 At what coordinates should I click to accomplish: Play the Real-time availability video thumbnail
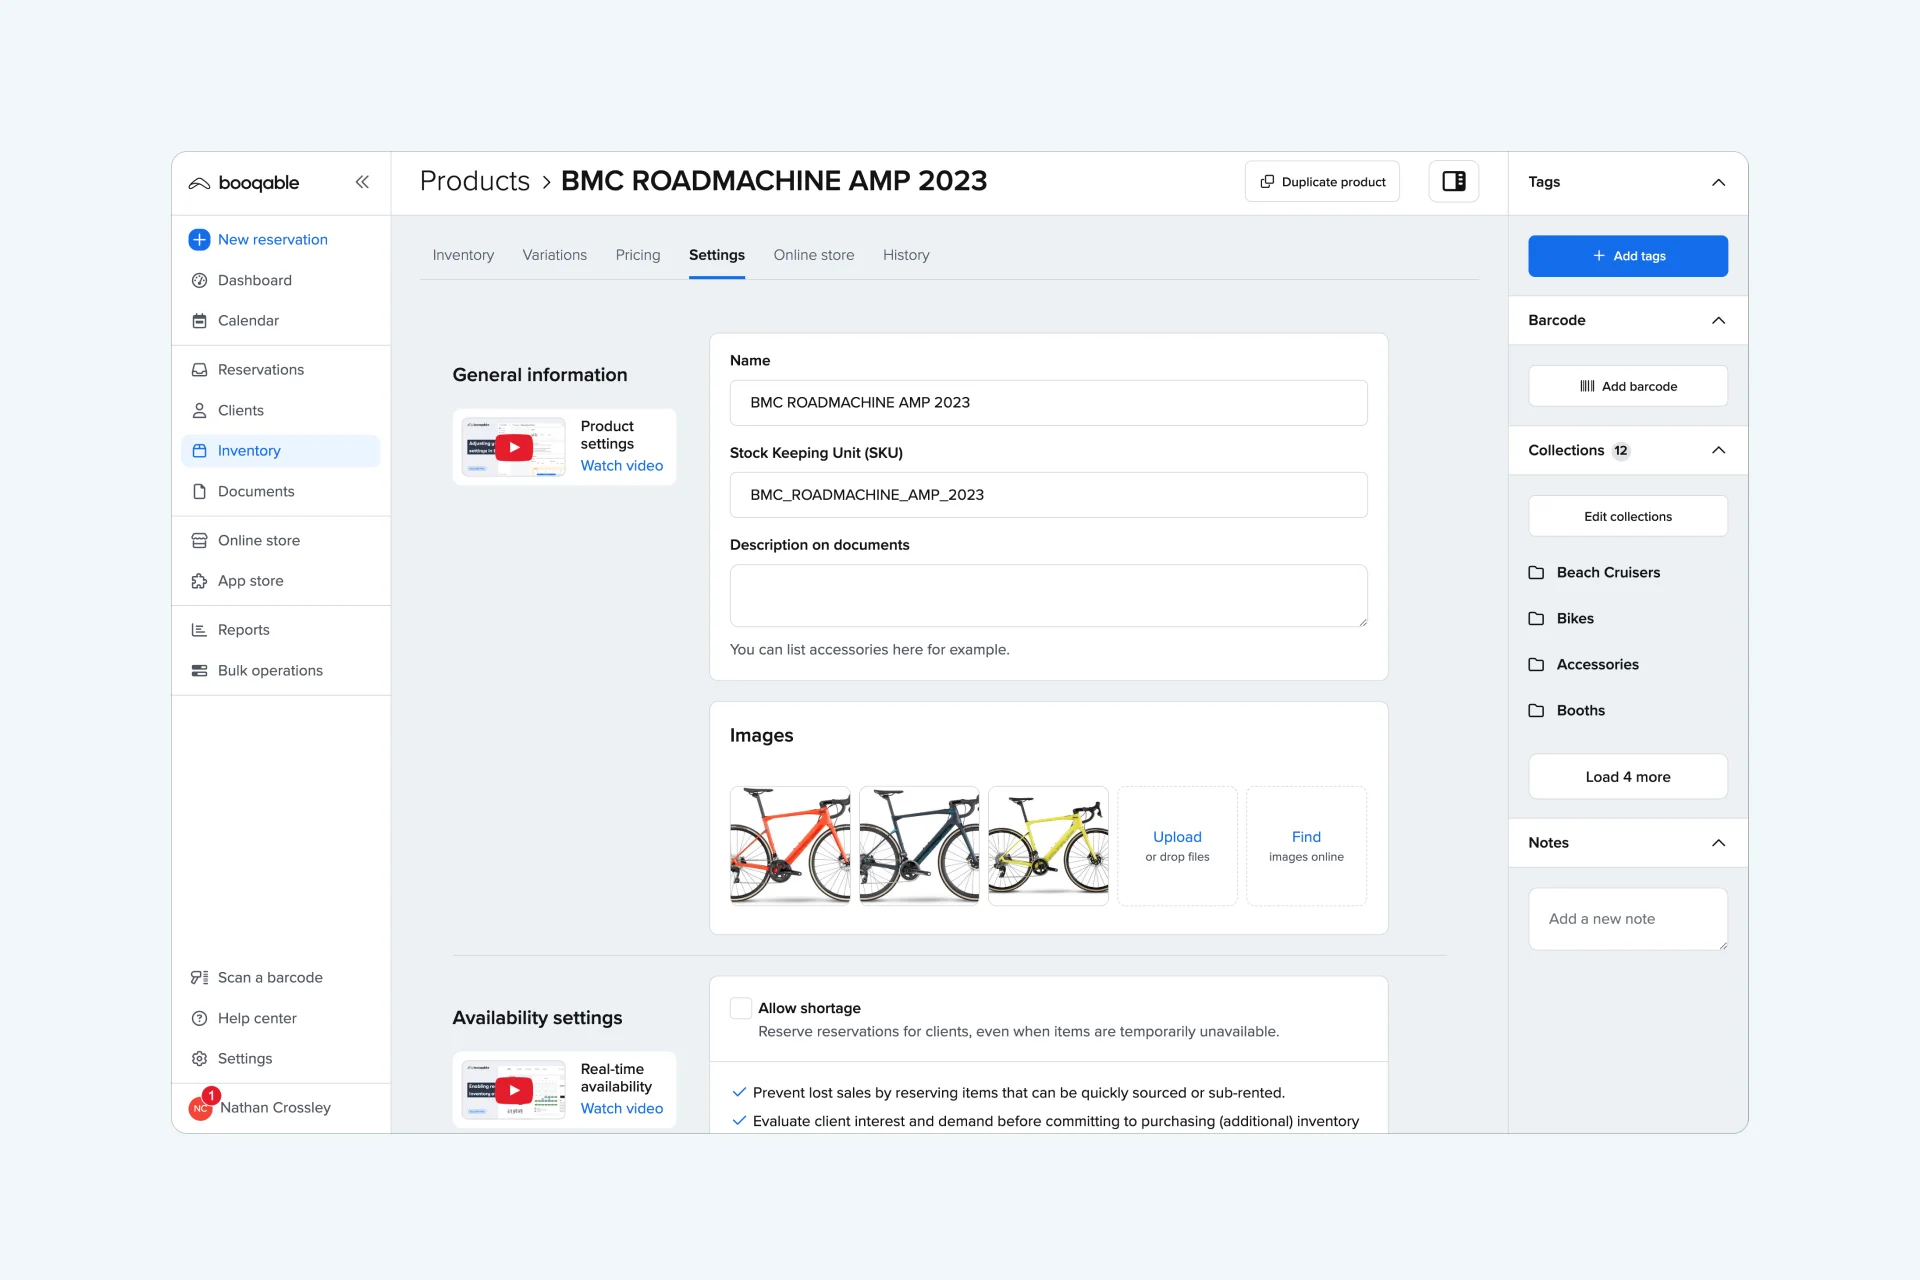tap(514, 1090)
